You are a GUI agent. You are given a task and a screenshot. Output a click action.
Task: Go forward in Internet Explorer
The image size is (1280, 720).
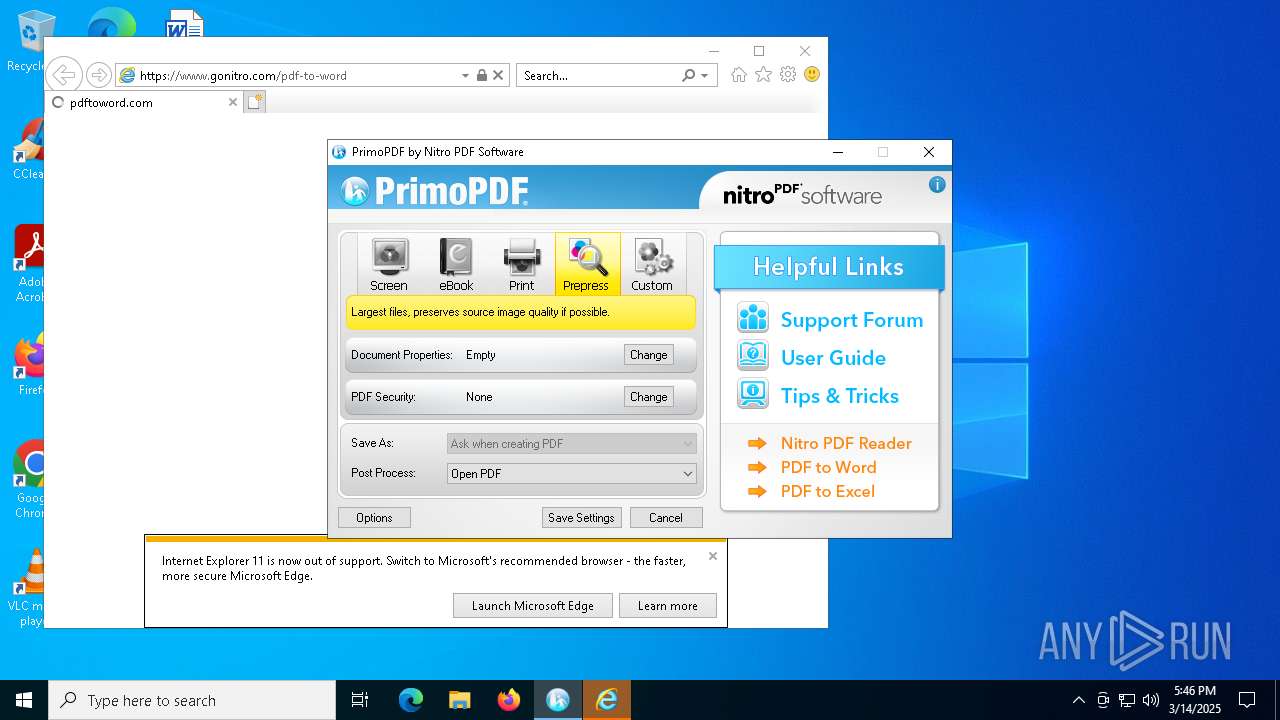coord(98,75)
